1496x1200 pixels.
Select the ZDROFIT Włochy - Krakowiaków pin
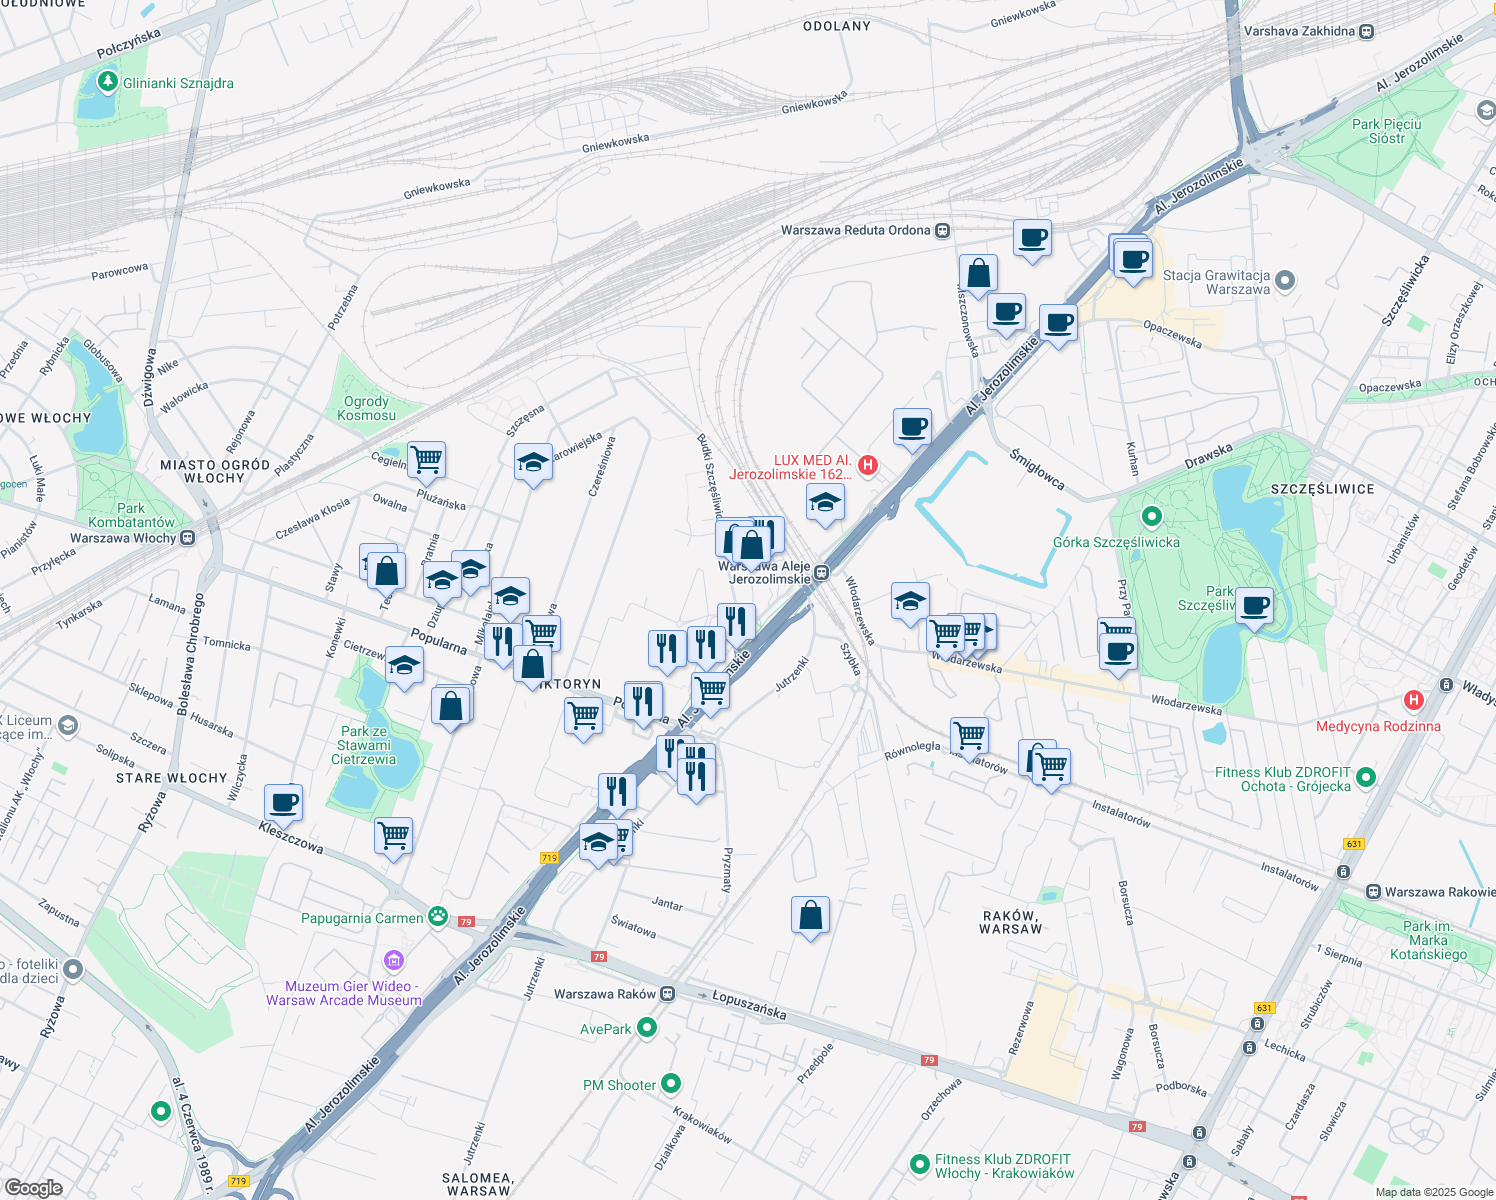click(x=919, y=1165)
